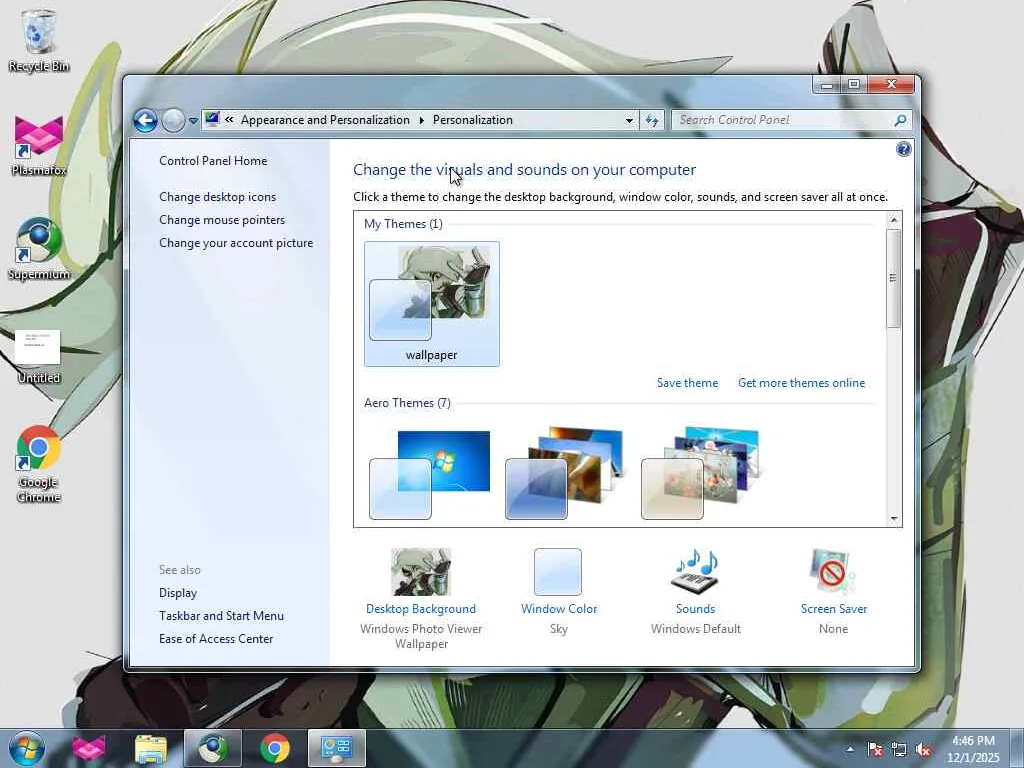The height and width of the screenshot is (768, 1024).
Task: Select the third Aero theme with character art
Action: pyautogui.click(x=701, y=473)
